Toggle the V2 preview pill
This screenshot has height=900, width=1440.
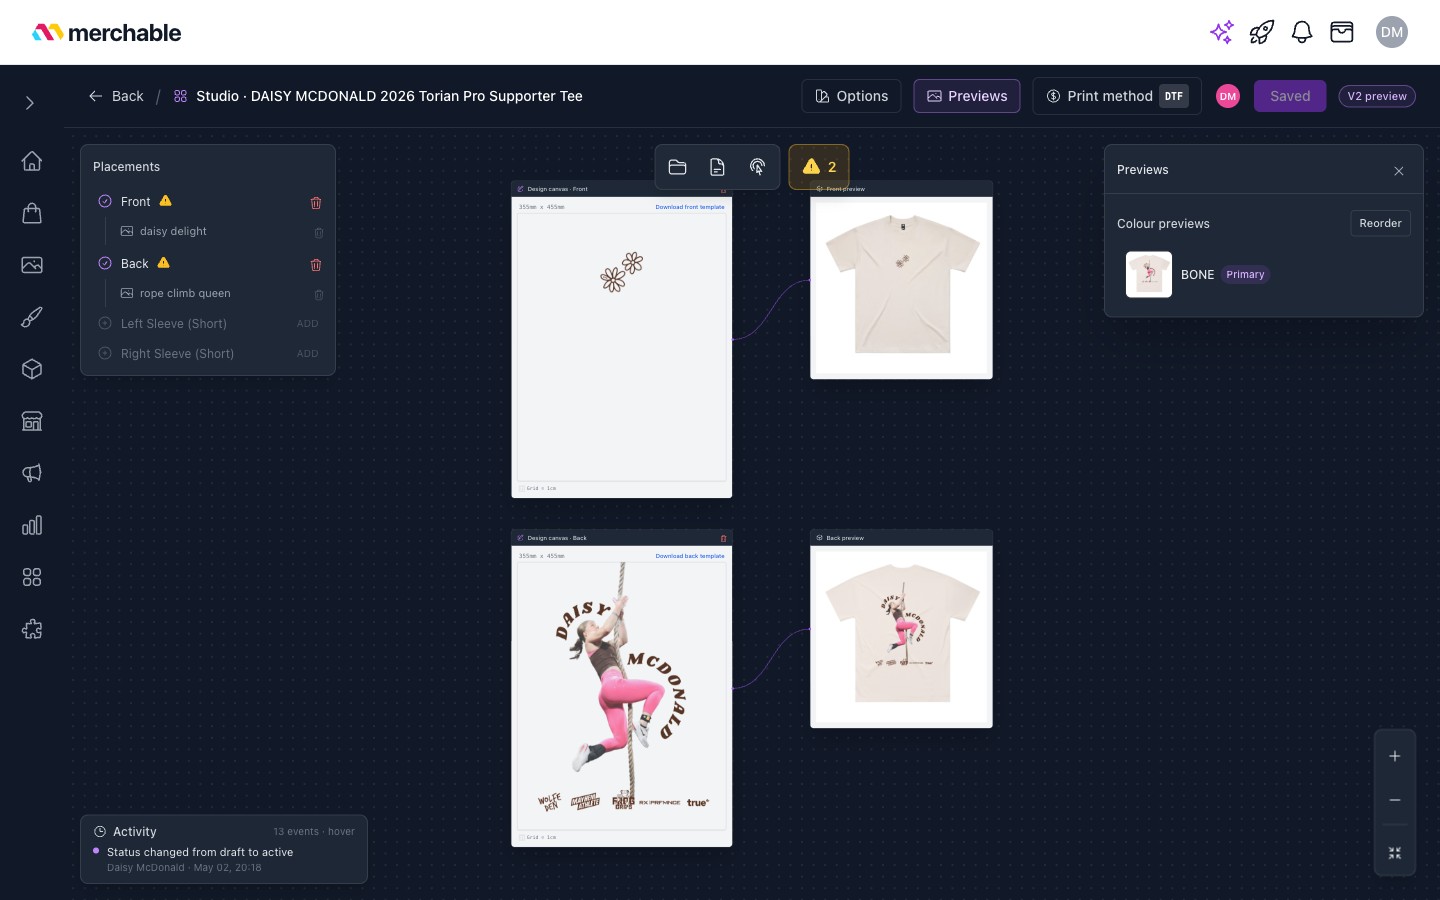point(1377,96)
